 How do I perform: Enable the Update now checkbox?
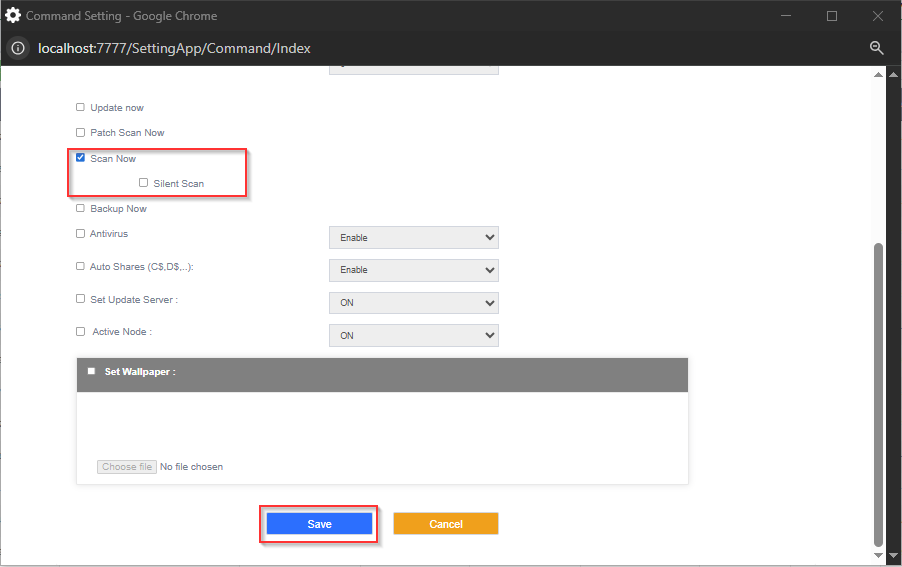(81, 107)
